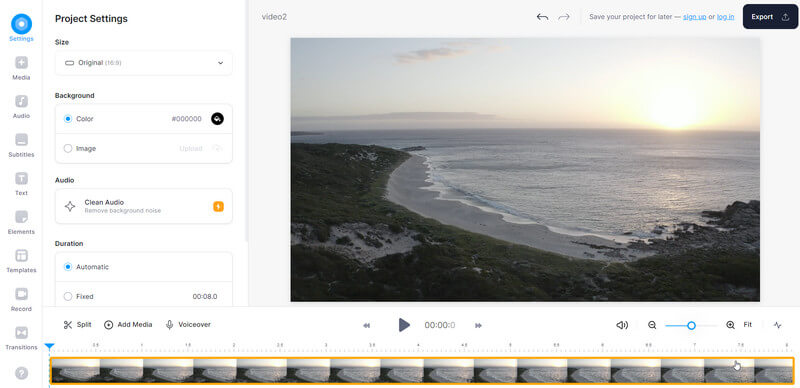
Task: Click the image upload cloud icon
Action: point(217,149)
